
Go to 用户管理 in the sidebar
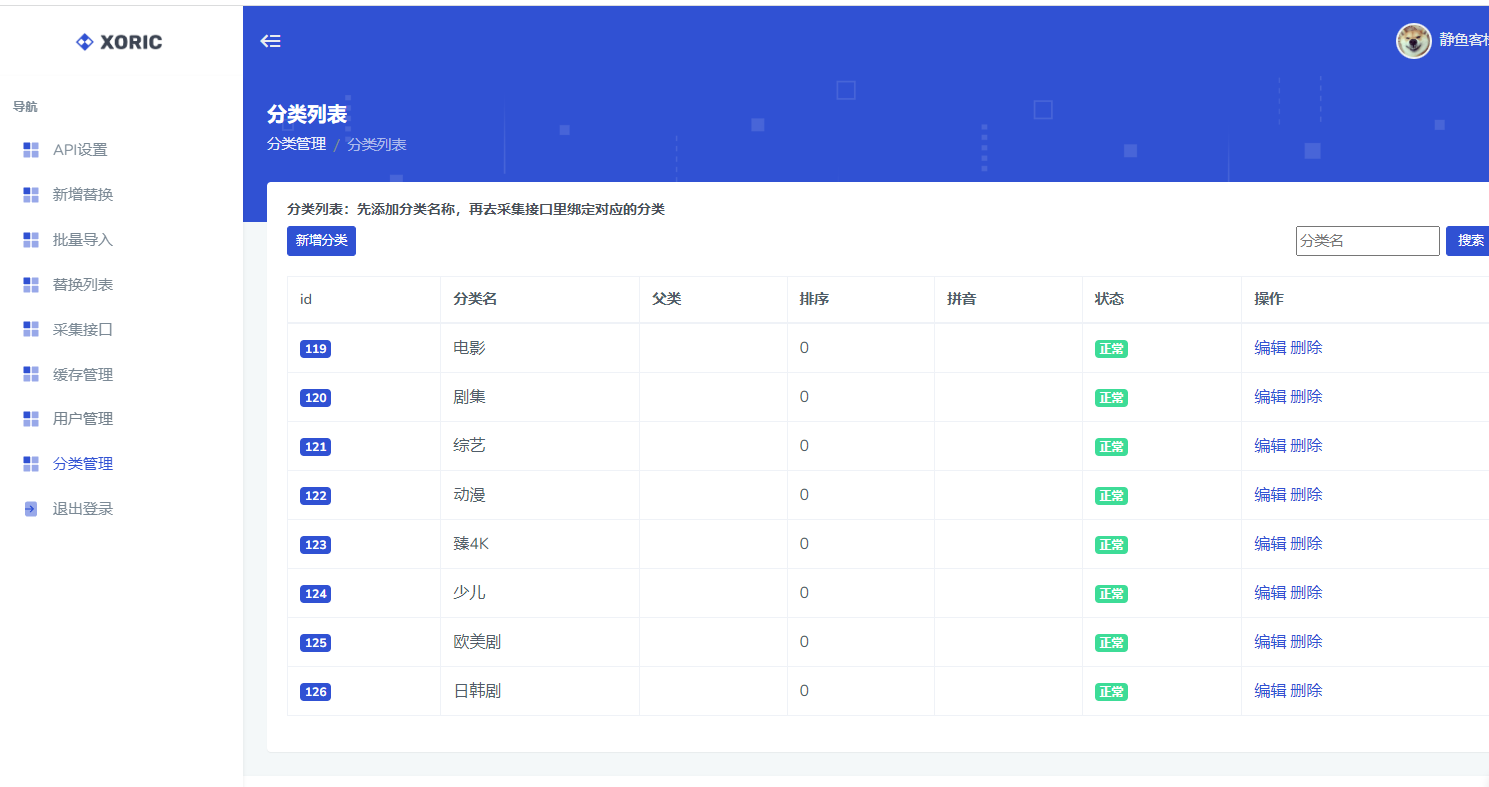coord(83,419)
